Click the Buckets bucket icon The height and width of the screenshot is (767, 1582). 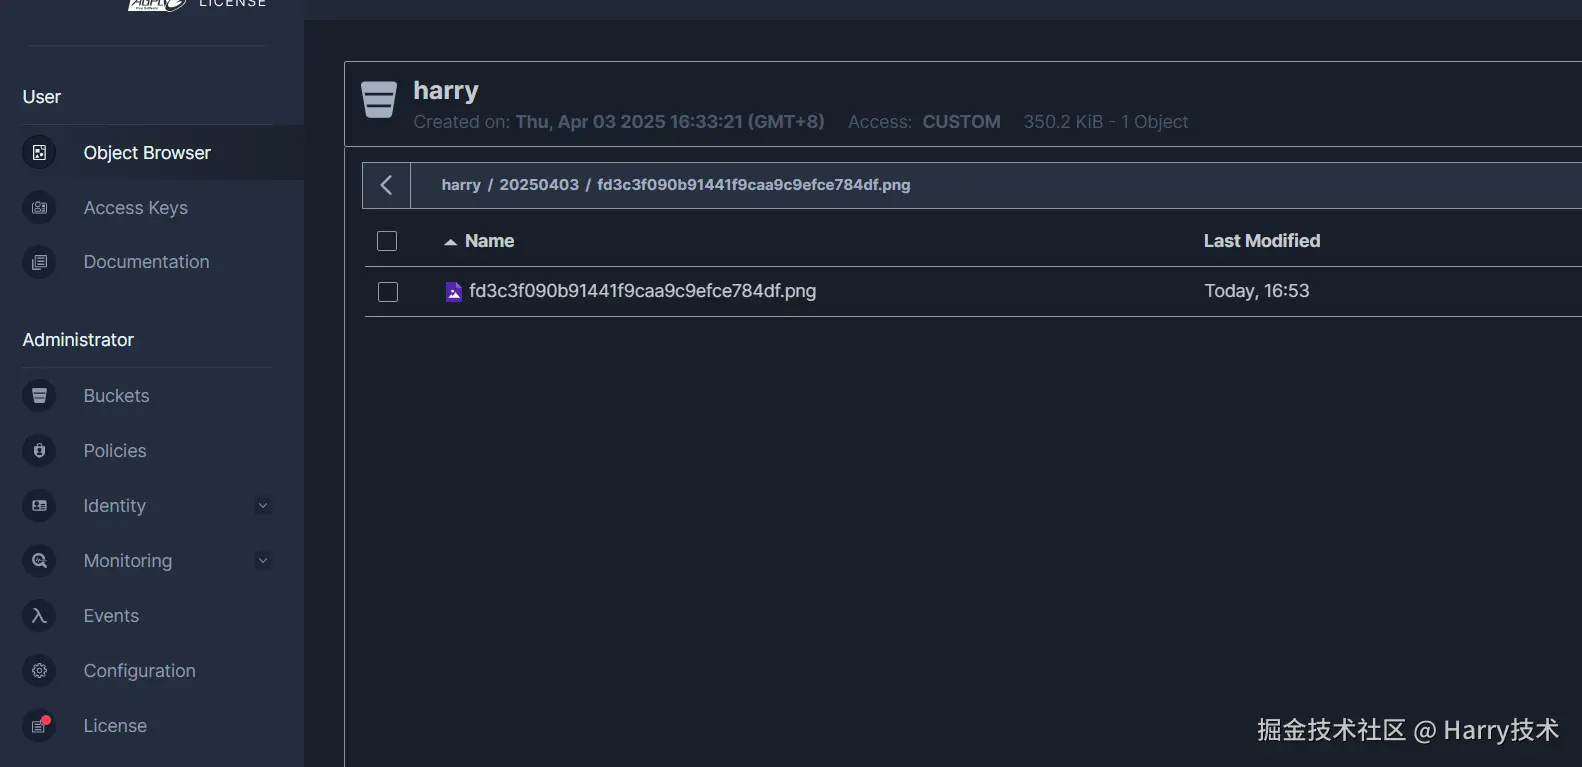(39, 396)
